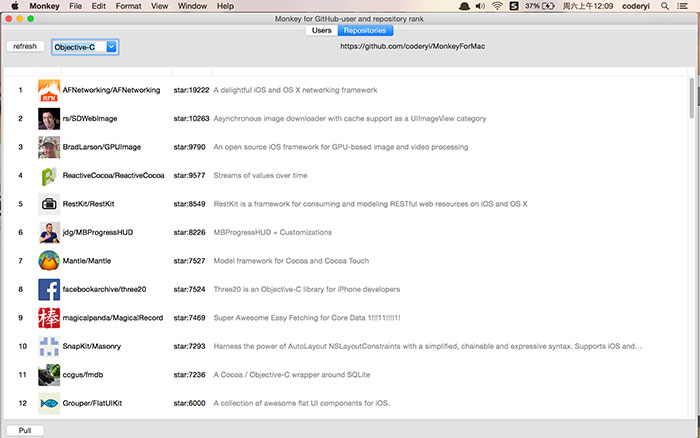
Task: Select the Repositories tab
Action: 359,31
